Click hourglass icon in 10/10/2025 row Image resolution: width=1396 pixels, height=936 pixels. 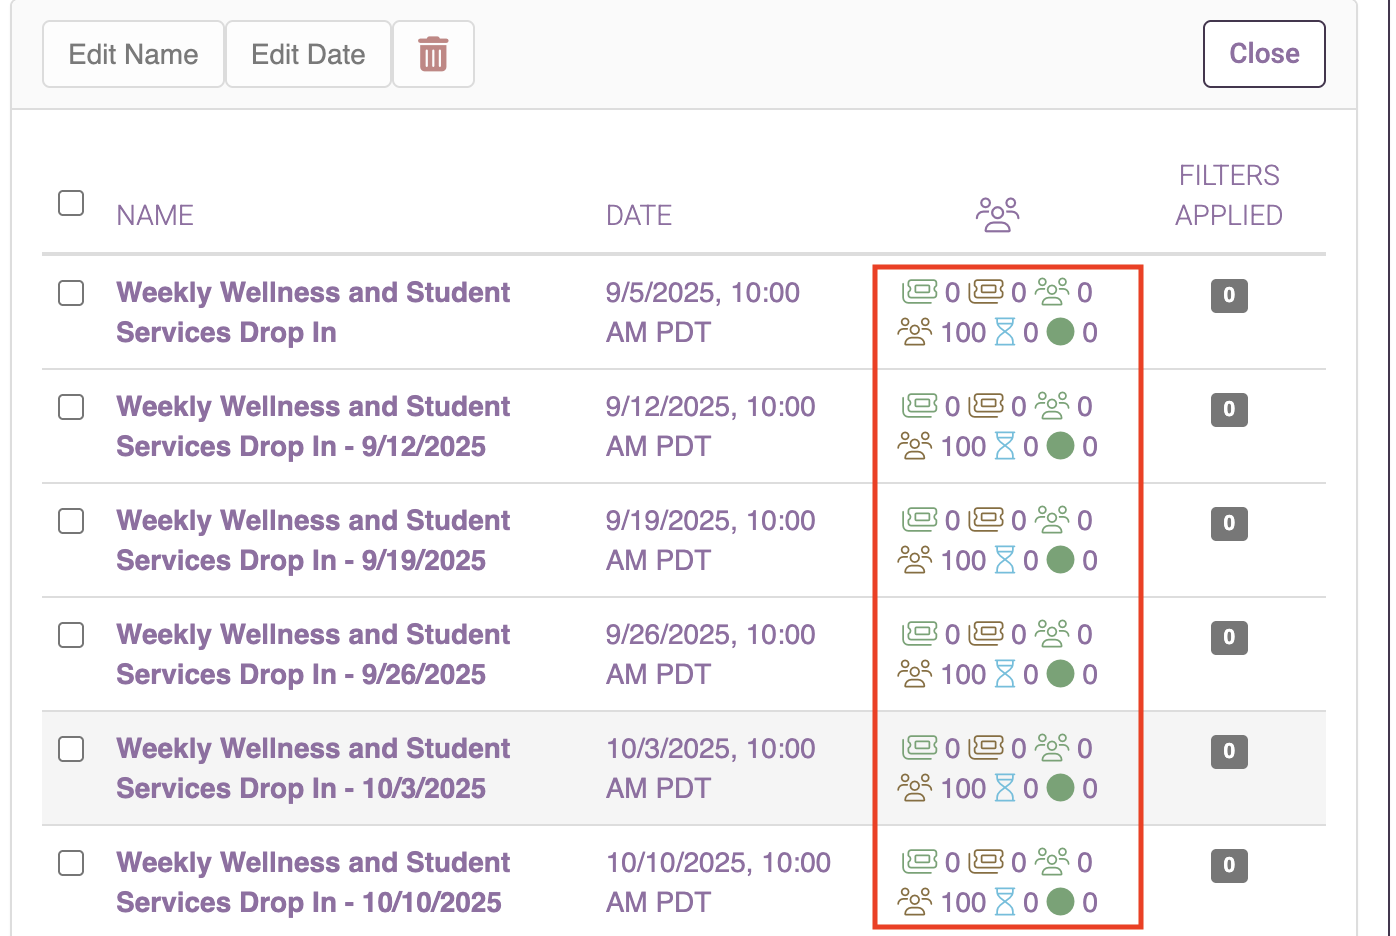[x=1005, y=902]
